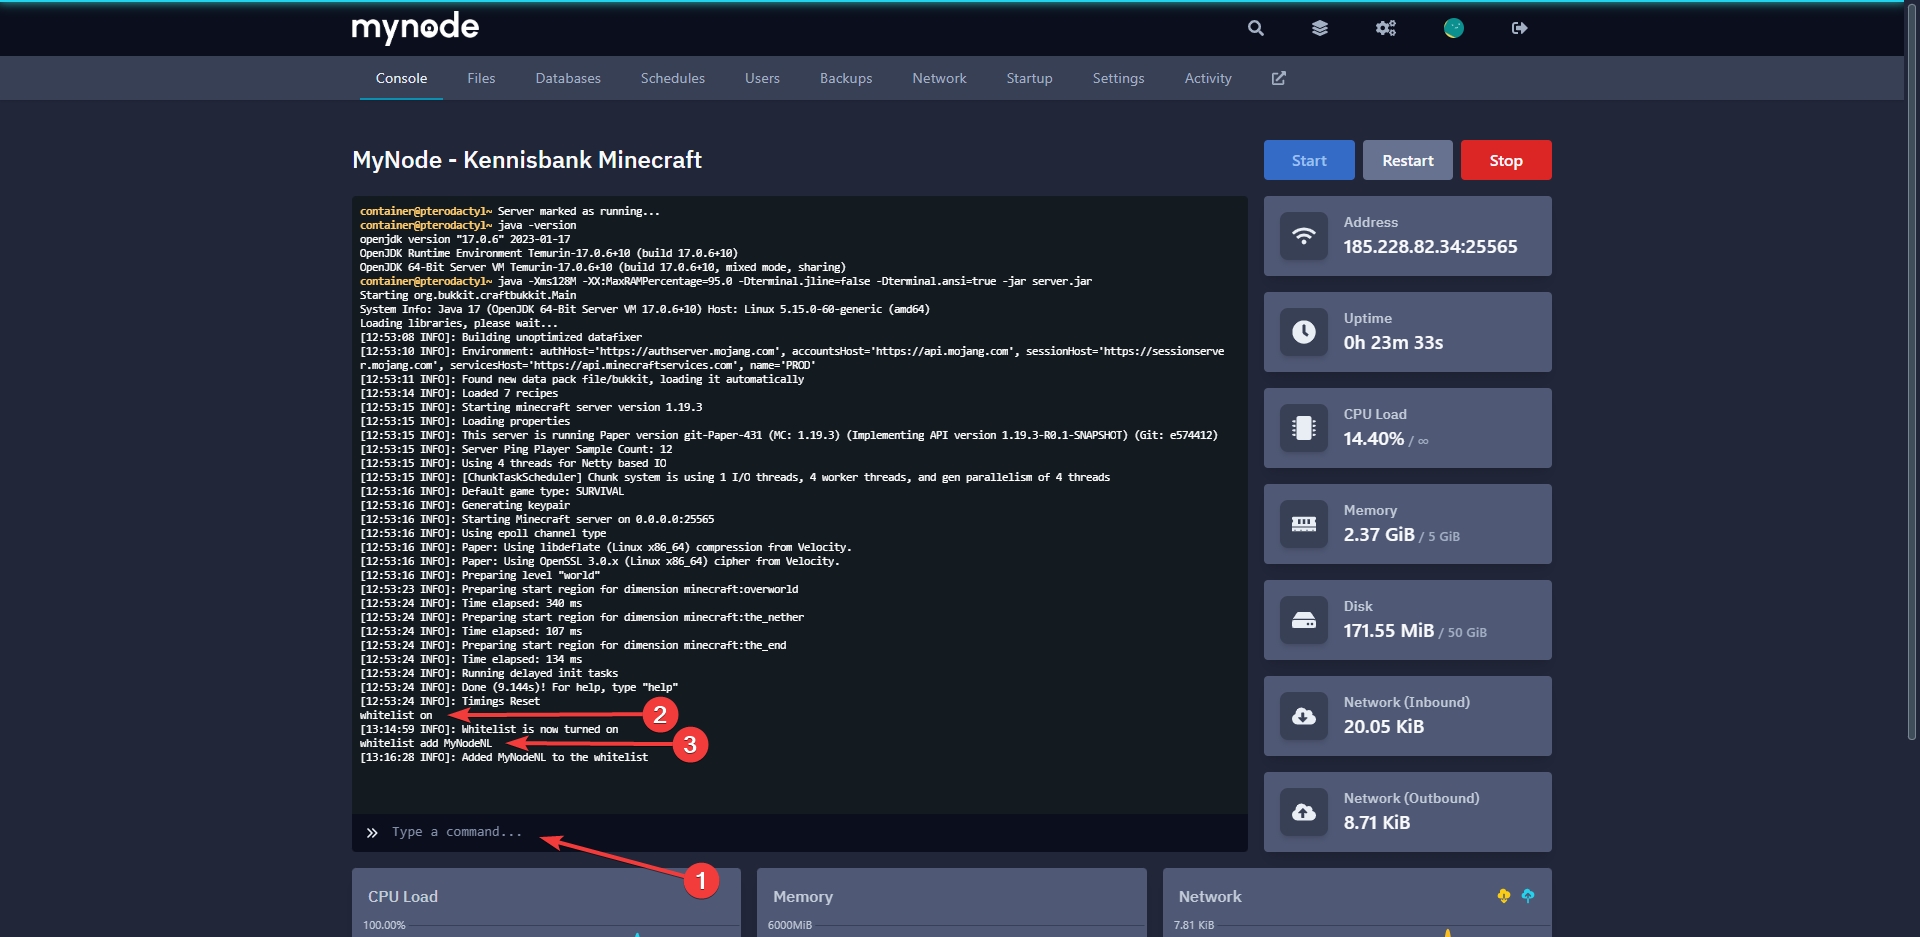Click the sign out icon
This screenshot has width=1920, height=937.
(x=1519, y=28)
